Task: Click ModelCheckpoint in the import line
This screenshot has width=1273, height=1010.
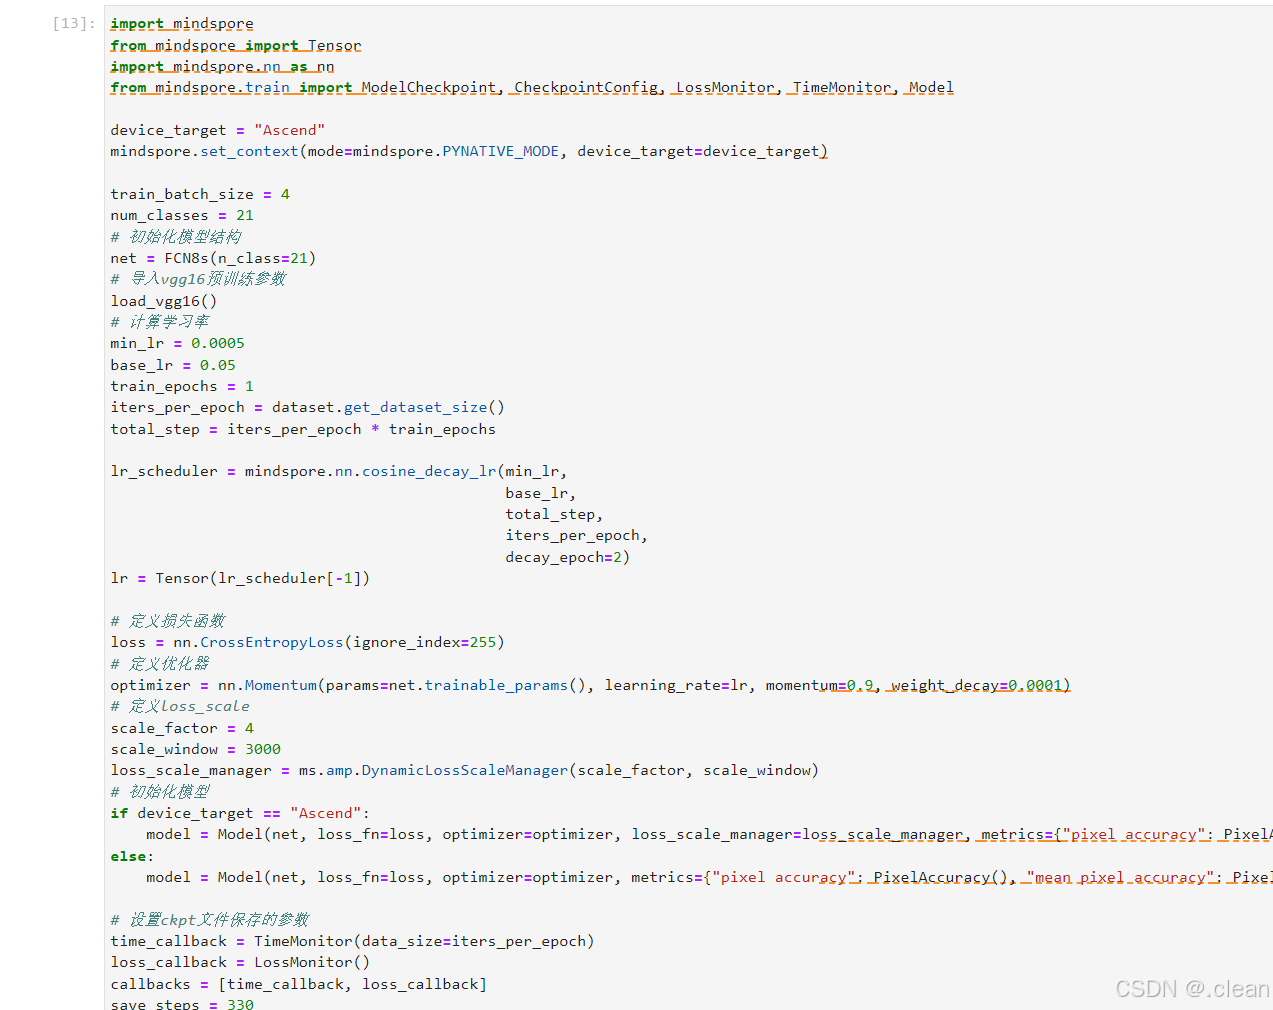Action: click(x=429, y=87)
